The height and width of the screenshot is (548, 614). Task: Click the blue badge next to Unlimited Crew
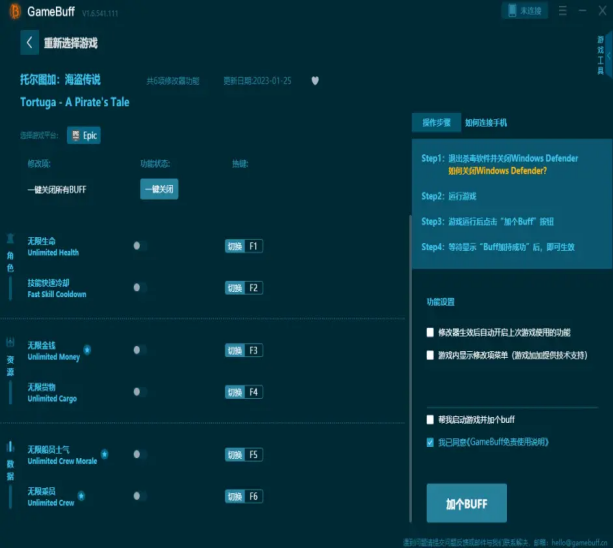pyautogui.click(x=81, y=496)
